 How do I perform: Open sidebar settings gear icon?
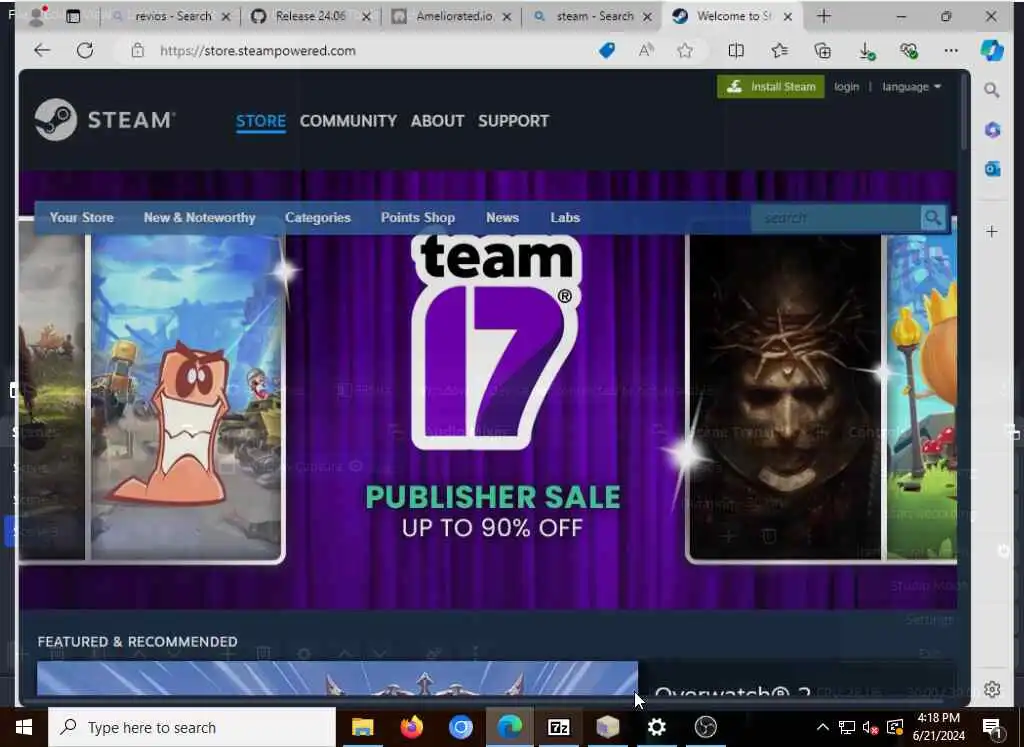(992, 689)
